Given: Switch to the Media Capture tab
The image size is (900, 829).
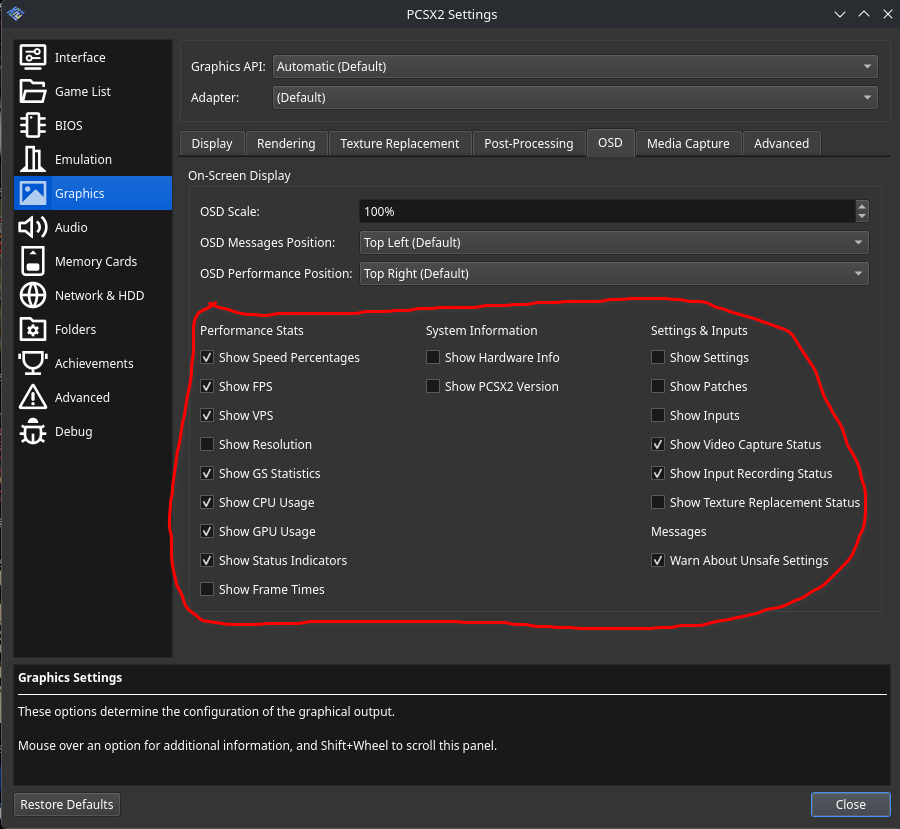Looking at the screenshot, I should coord(688,144).
